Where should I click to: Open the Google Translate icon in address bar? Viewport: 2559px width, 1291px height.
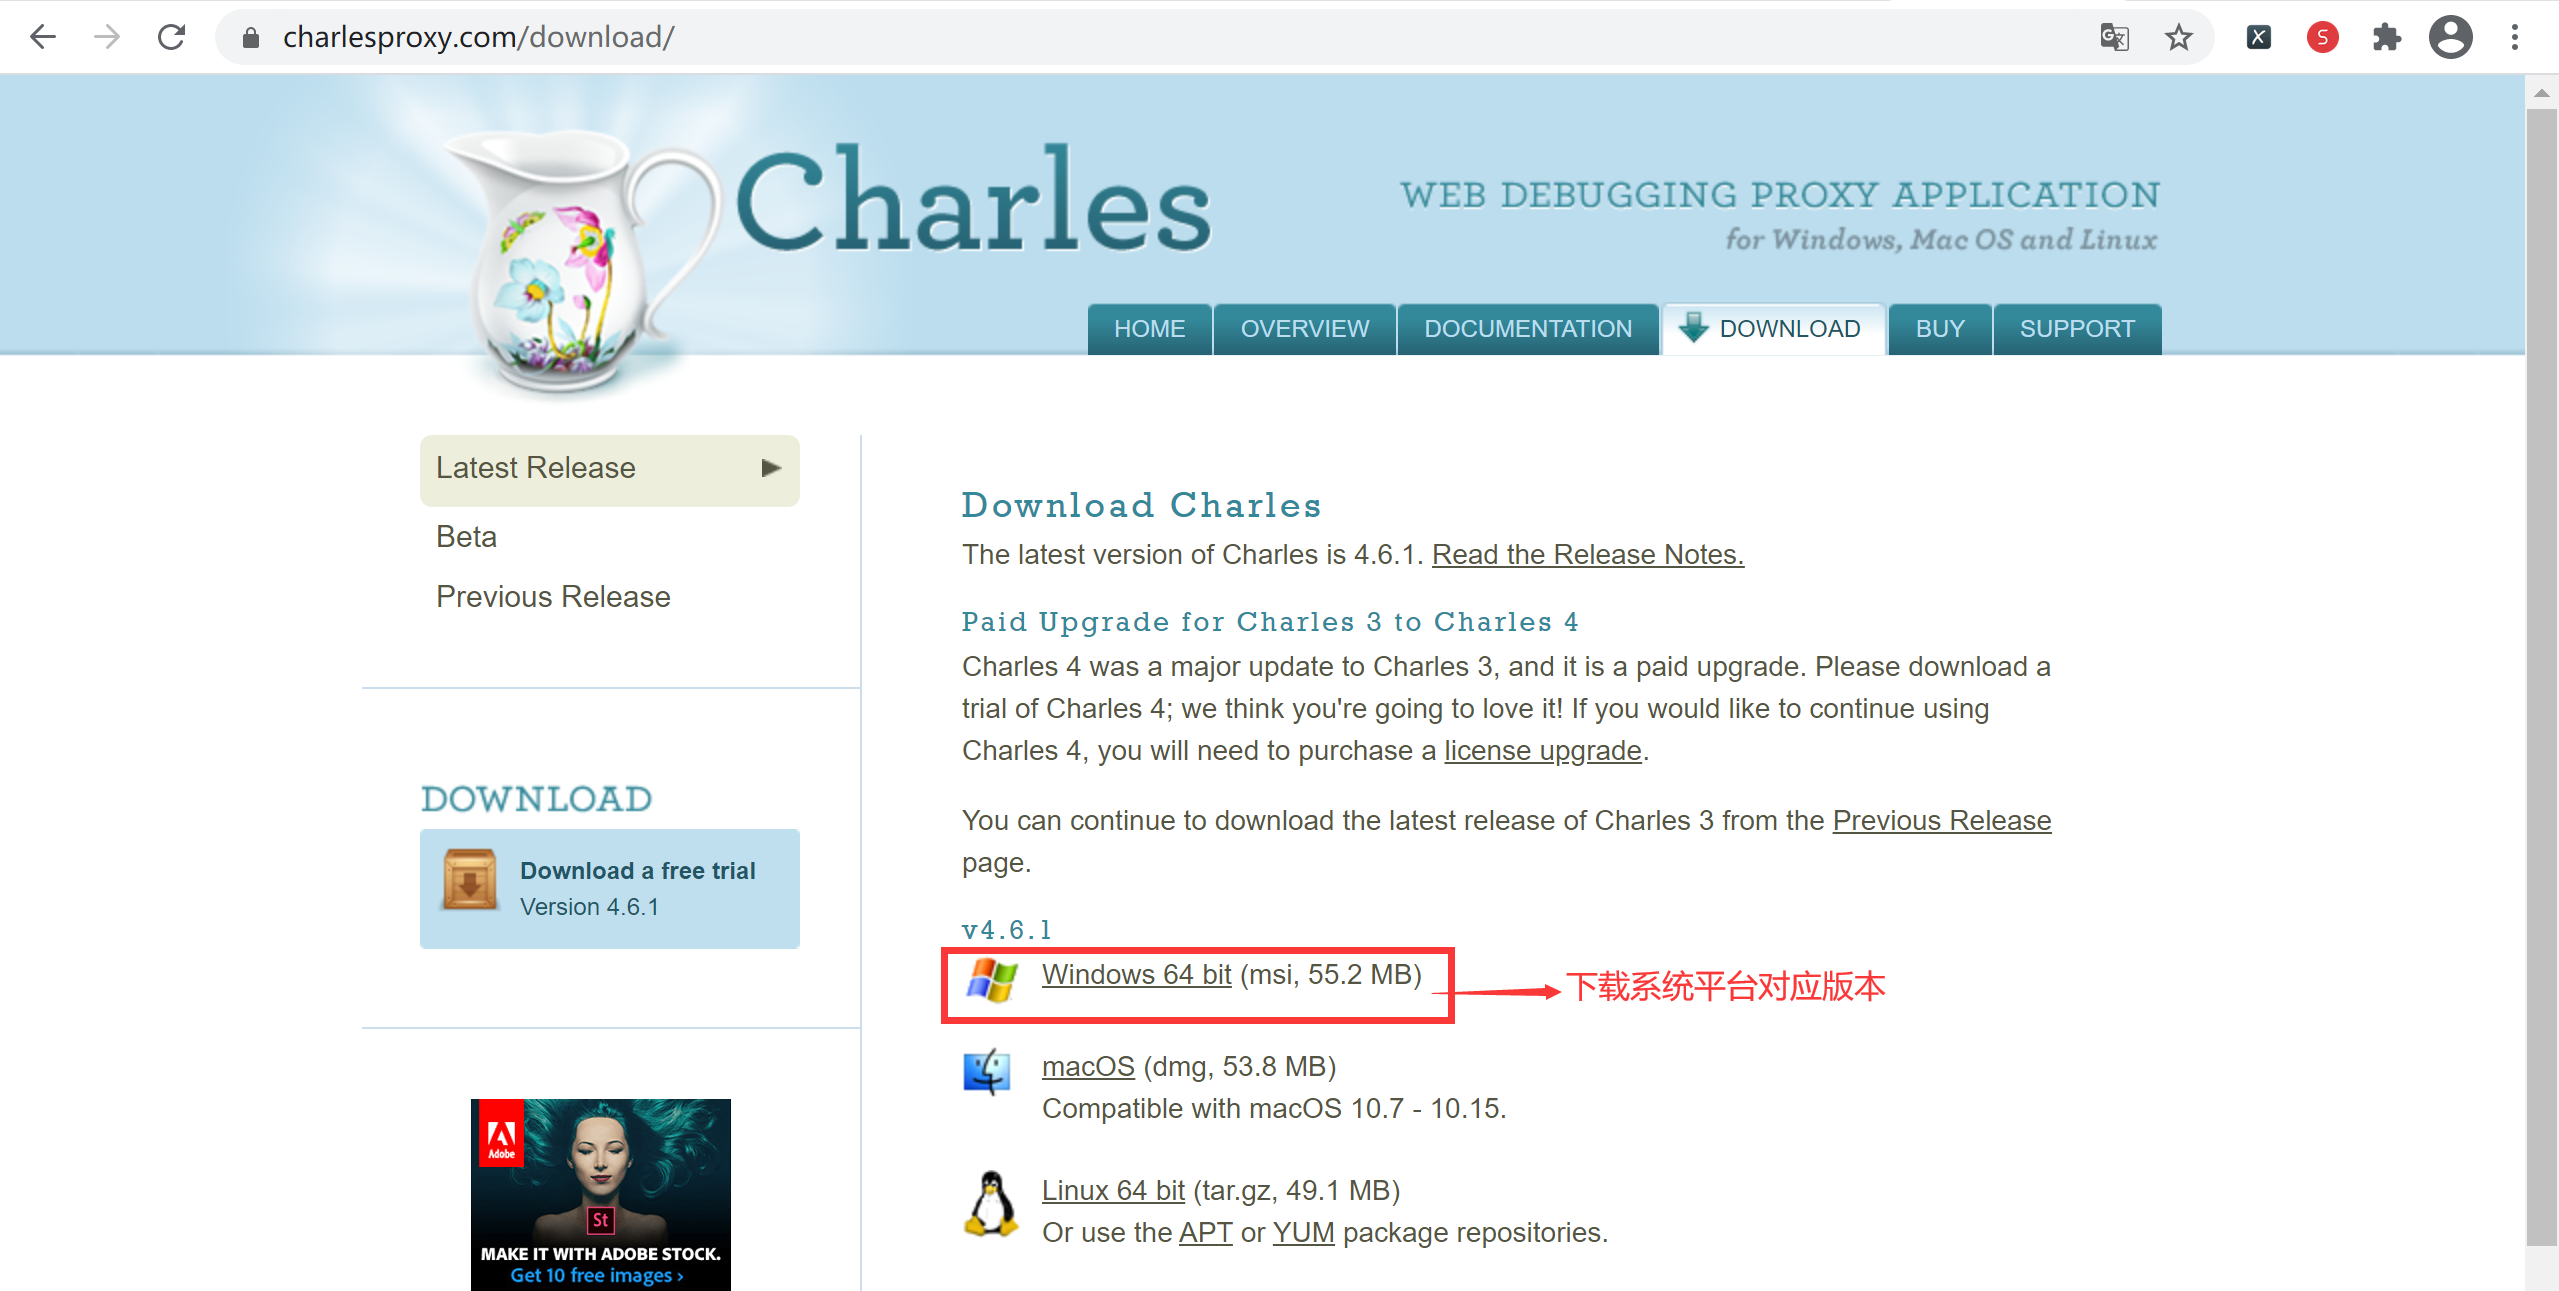tap(2114, 37)
